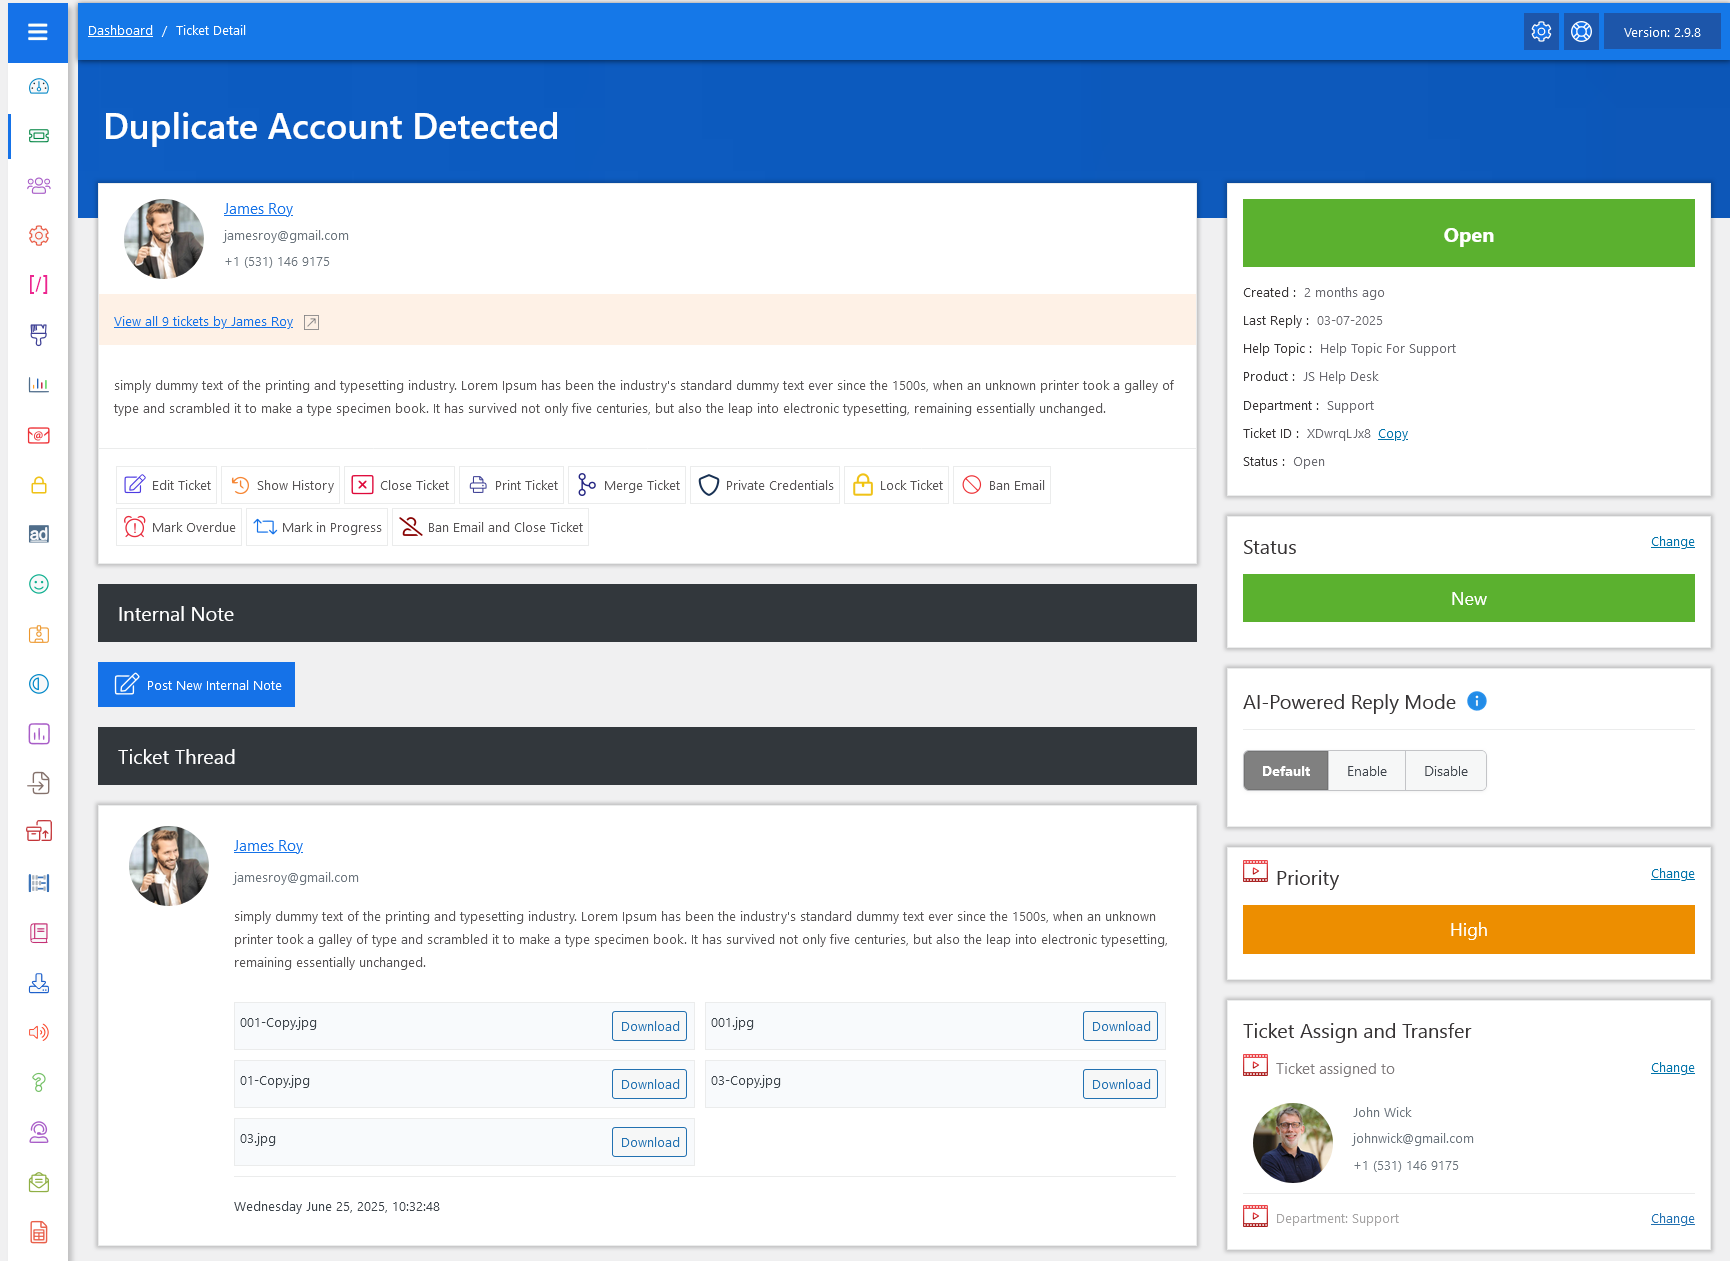Download the 001-Copy.jpg attachment
Image resolution: width=1730 pixels, height=1261 pixels.
(649, 1026)
